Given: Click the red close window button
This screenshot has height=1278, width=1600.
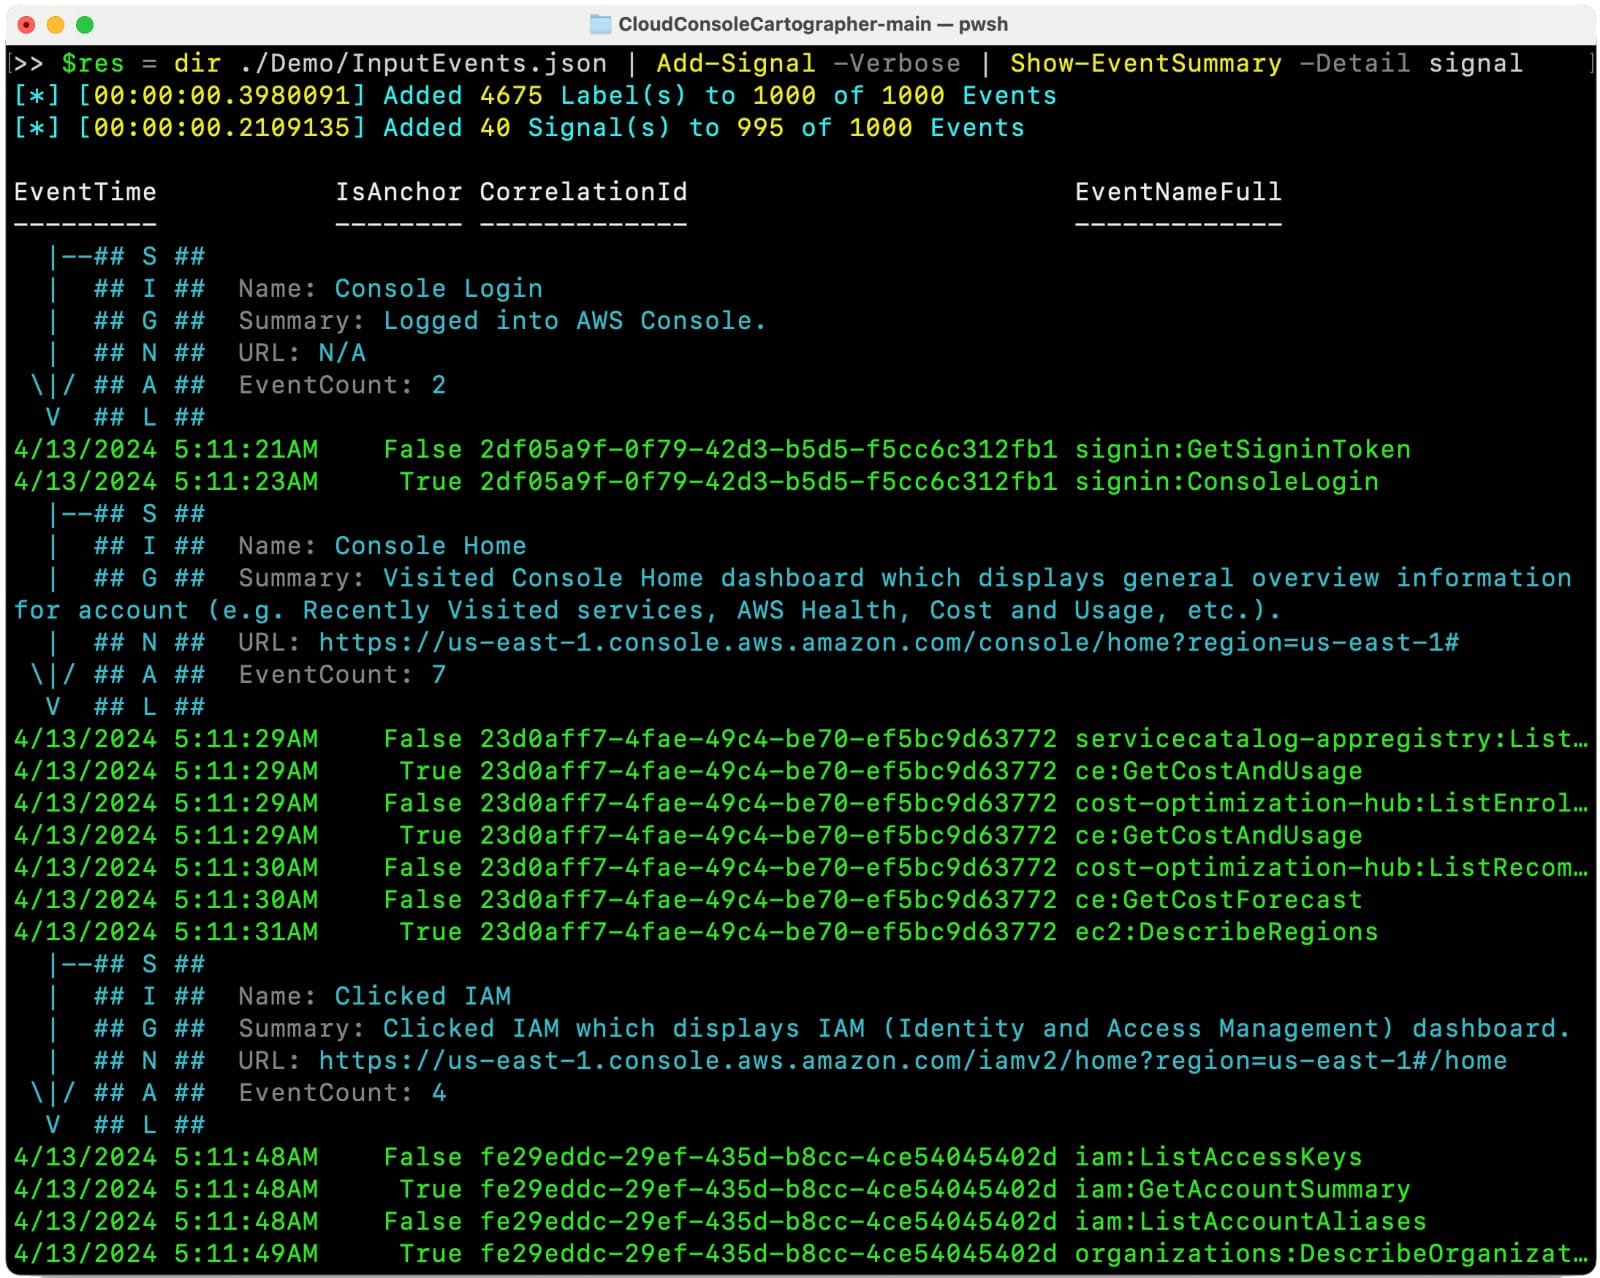Looking at the screenshot, I should pyautogui.click(x=27, y=24).
